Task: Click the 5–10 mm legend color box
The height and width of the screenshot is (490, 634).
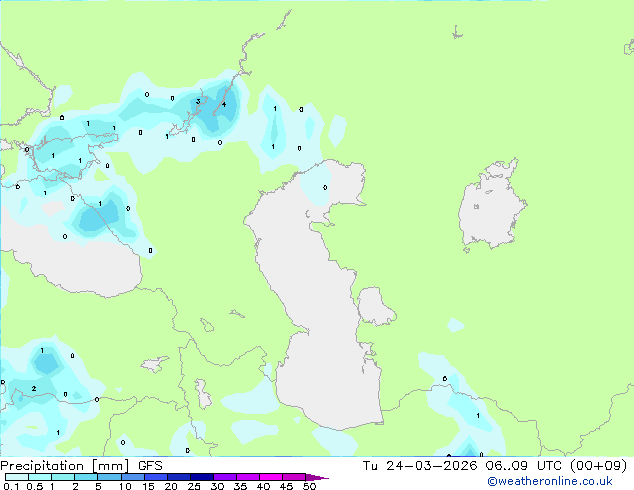Action: 109,477
